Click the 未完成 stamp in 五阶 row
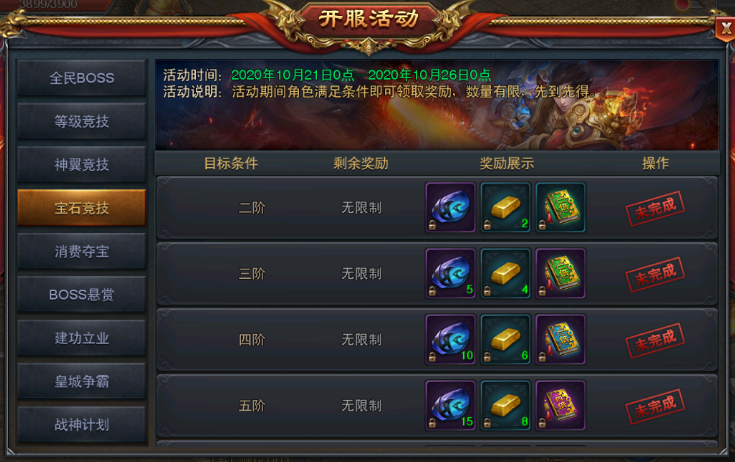 [655, 406]
